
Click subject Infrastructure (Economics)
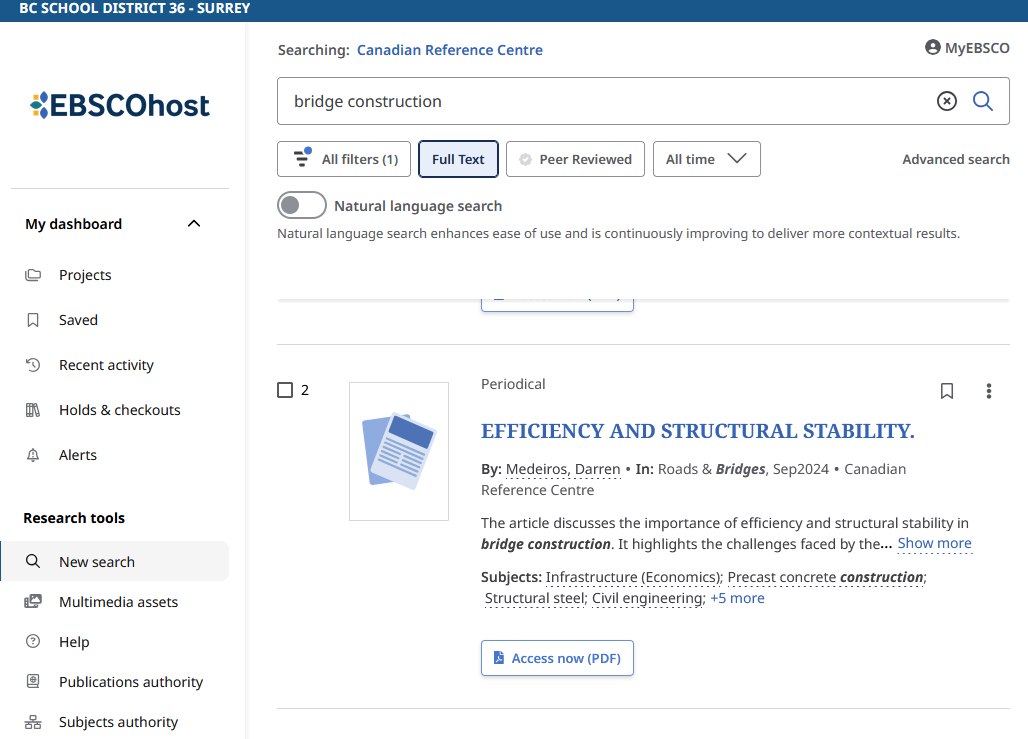click(632, 577)
